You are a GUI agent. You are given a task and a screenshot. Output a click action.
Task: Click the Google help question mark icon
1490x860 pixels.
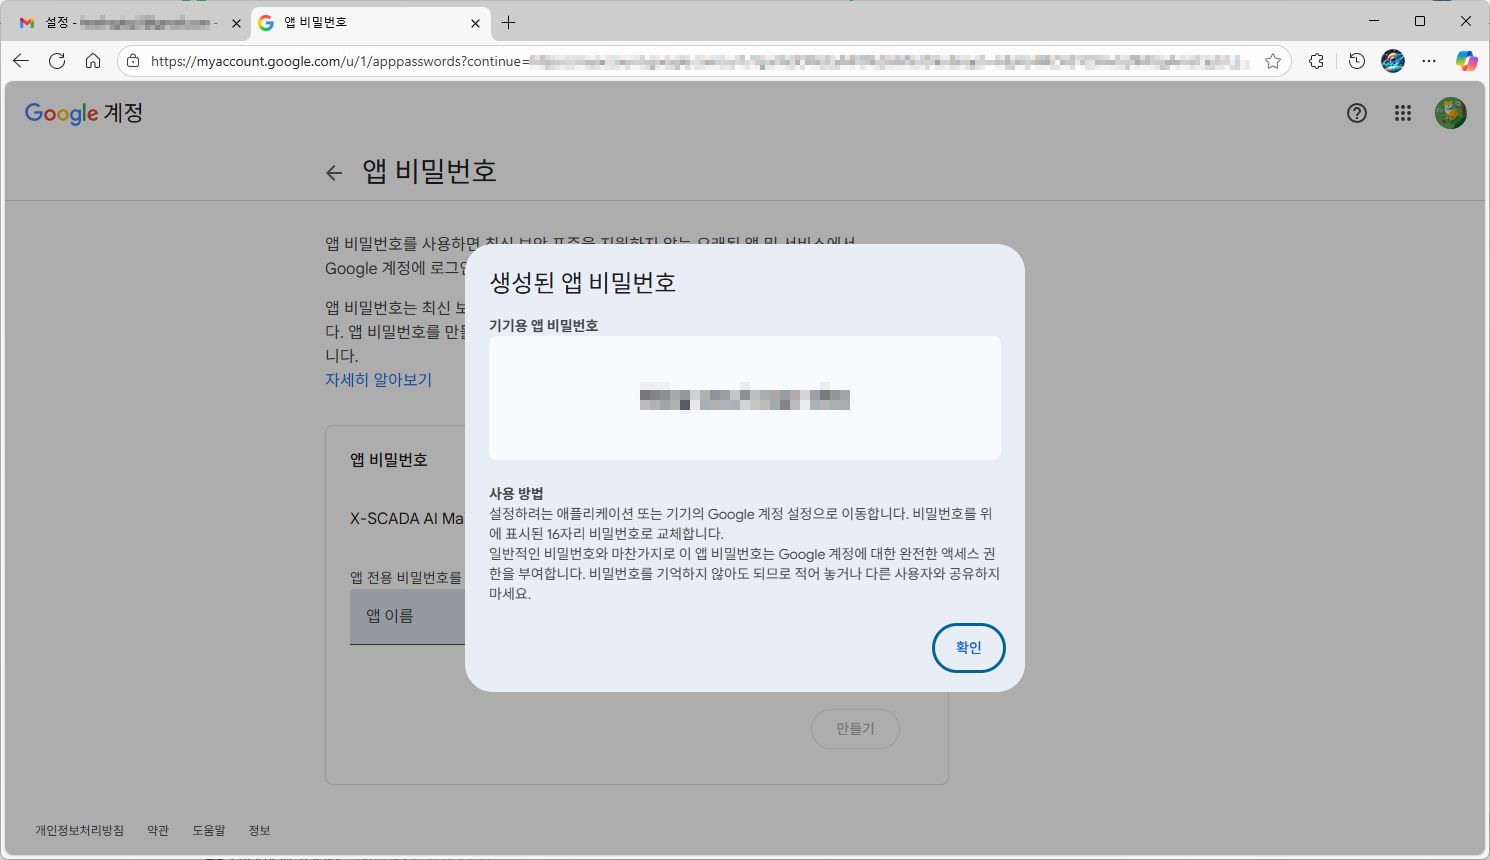point(1356,113)
